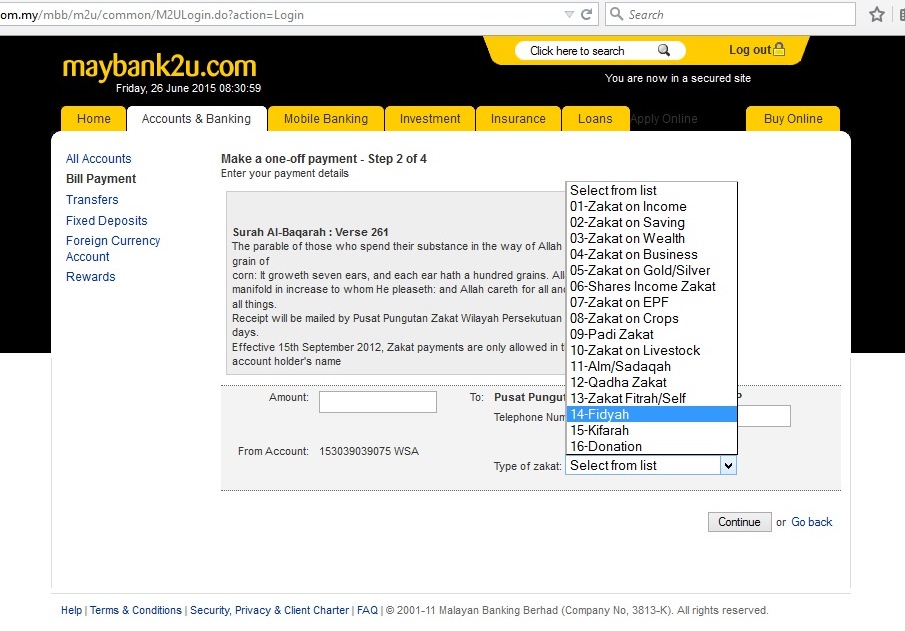The image size is (905, 631).
Task: Click the From Account number 15303903­9075 WSA
Action: tap(369, 451)
